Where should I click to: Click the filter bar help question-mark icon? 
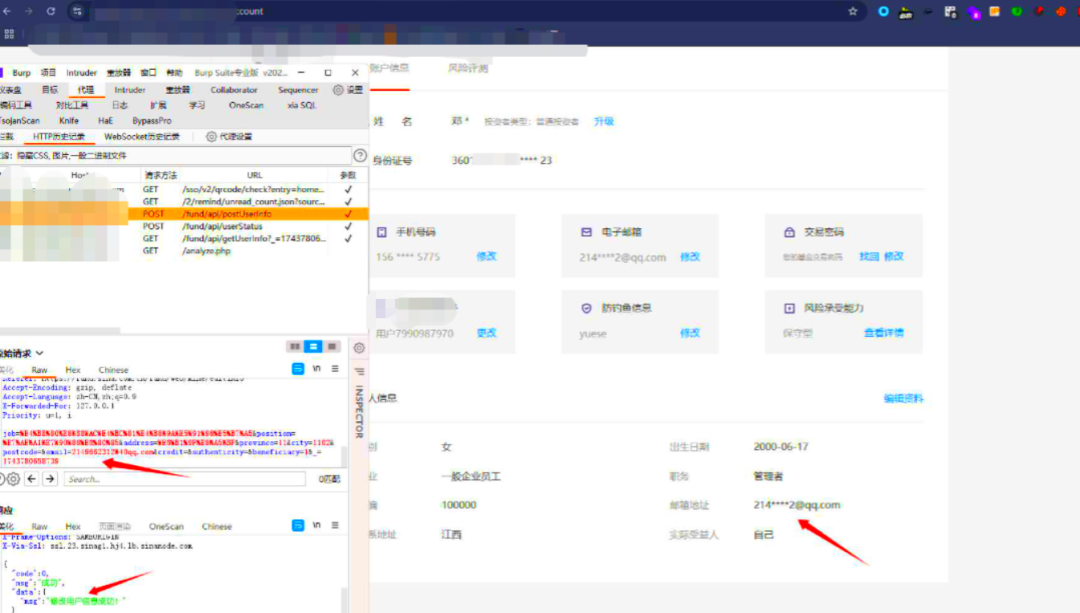(x=361, y=156)
